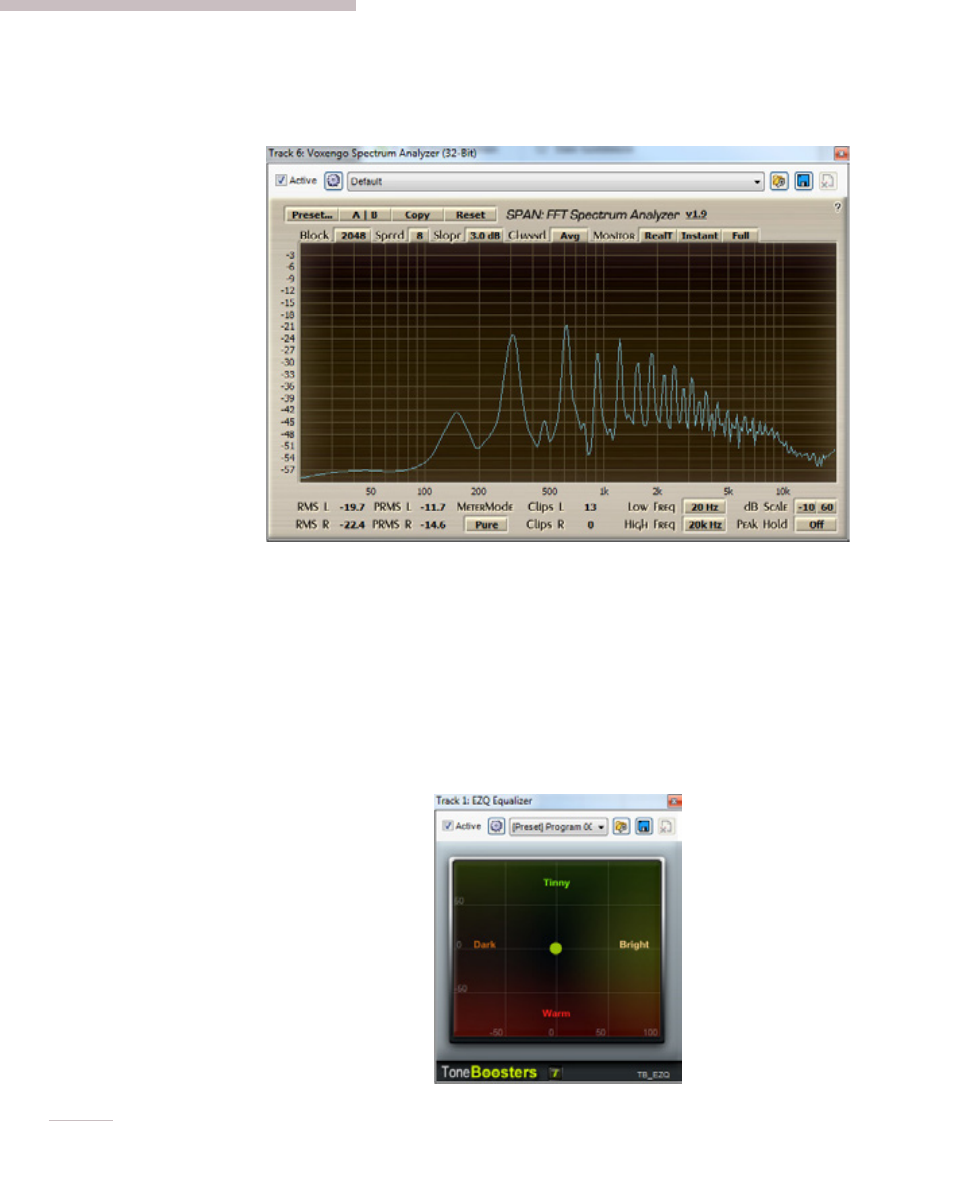The height and width of the screenshot is (1180, 954).
Task: Click the RMS R value -22.4
Action: coord(352,525)
